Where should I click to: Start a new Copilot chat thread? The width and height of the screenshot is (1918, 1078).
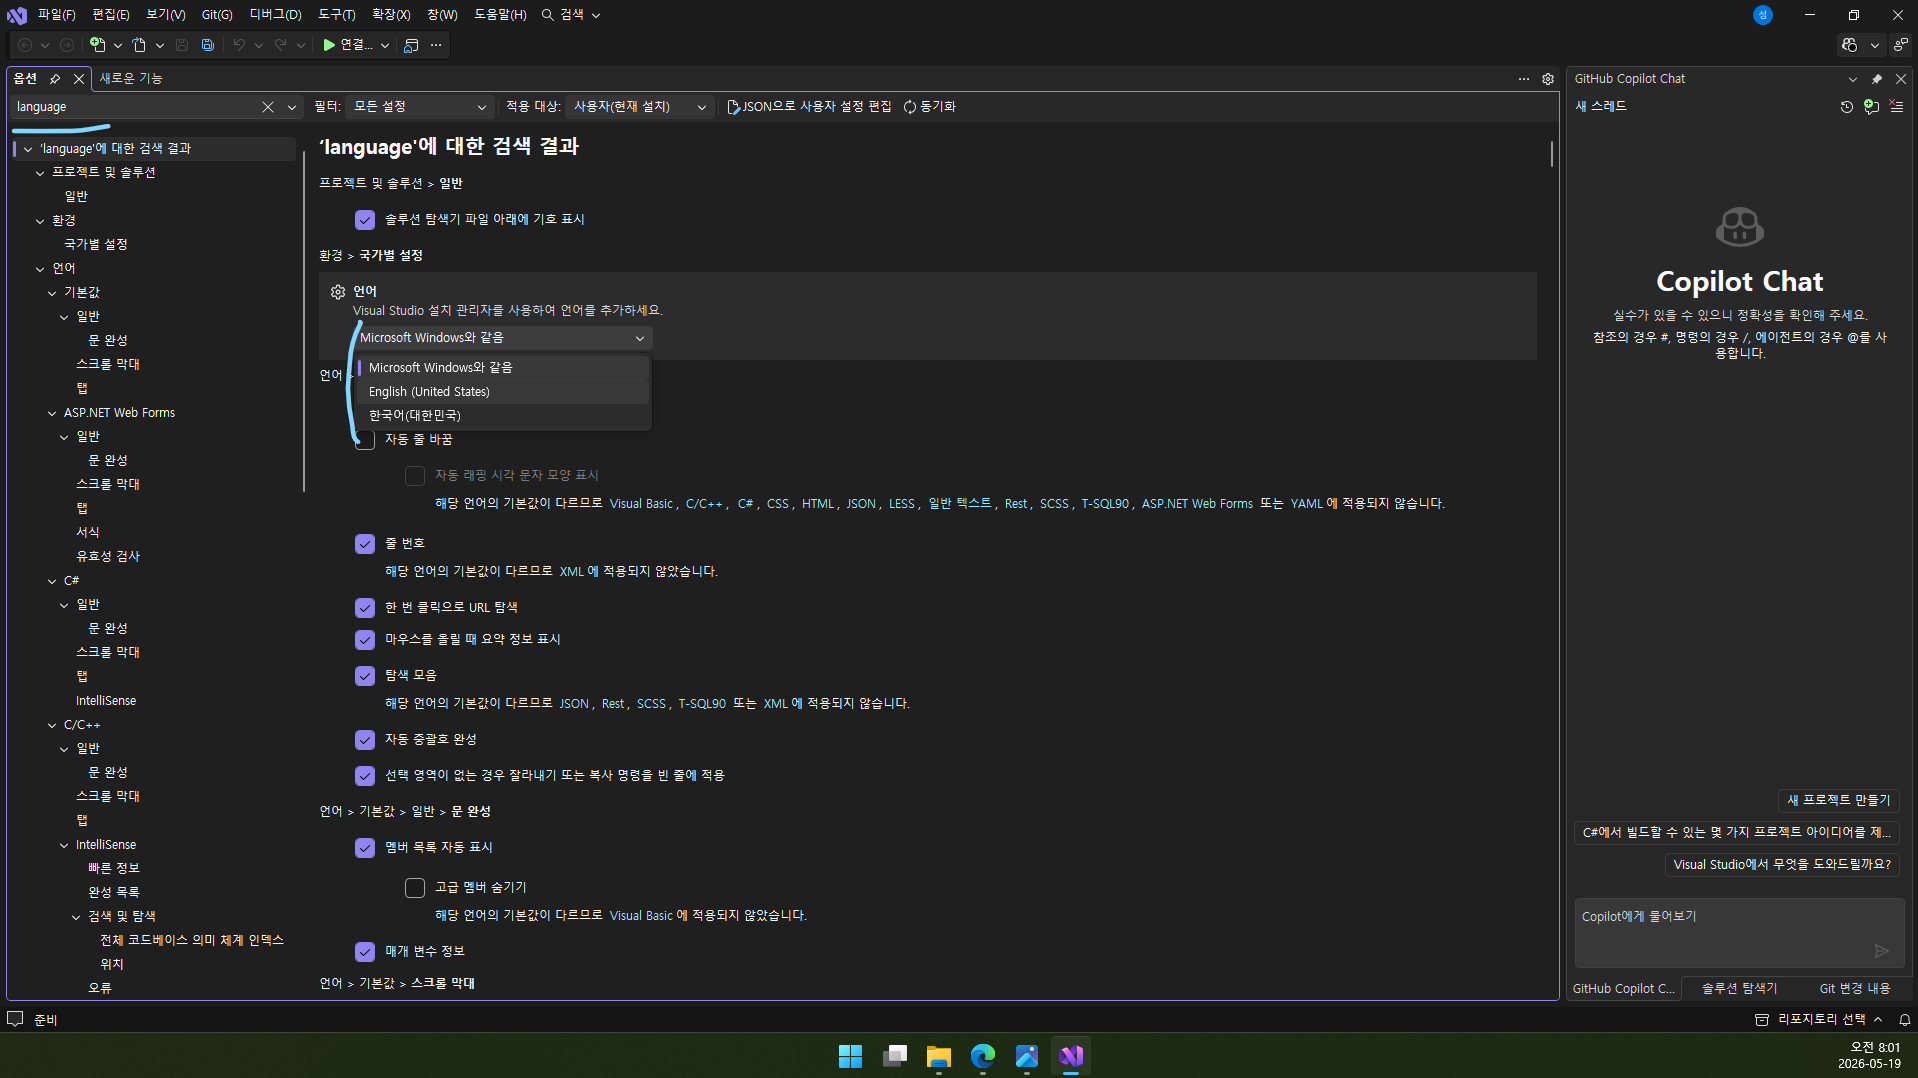[1871, 107]
